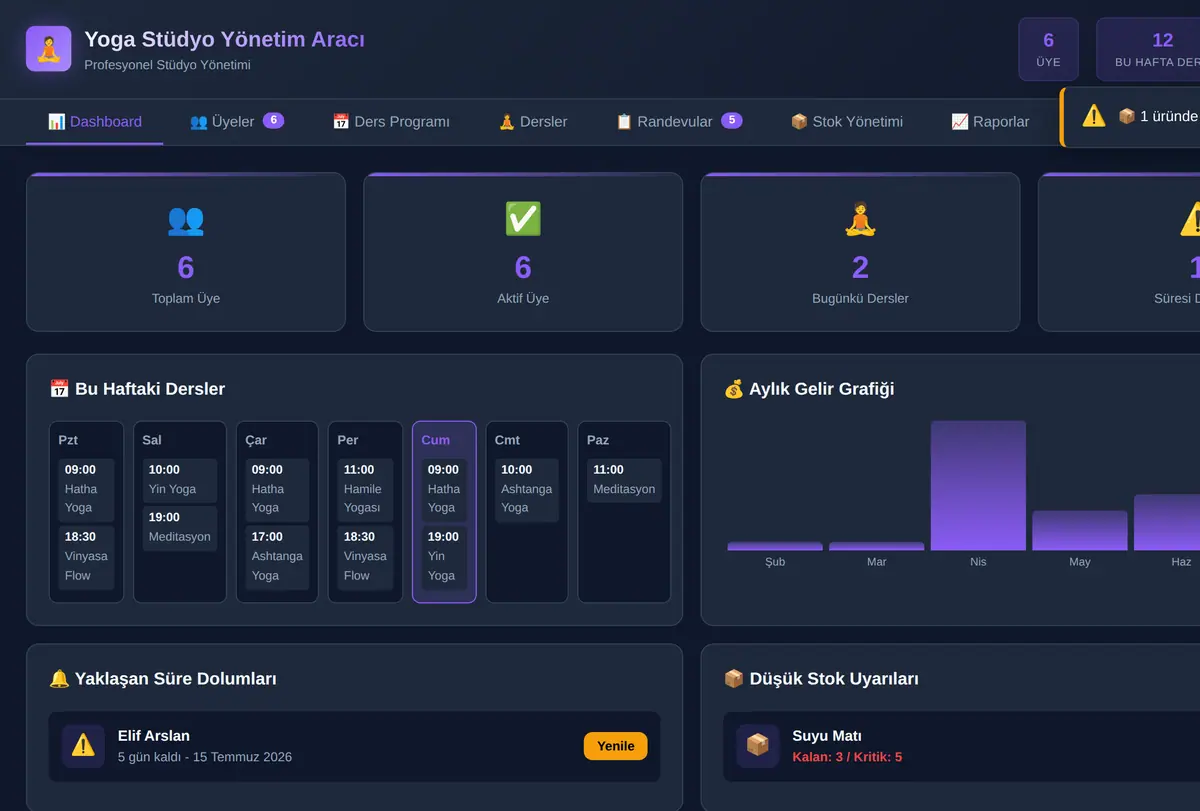Click the Toplam Üye stat card label
Image resolution: width=1200 pixels, height=811 pixels.
click(x=186, y=298)
